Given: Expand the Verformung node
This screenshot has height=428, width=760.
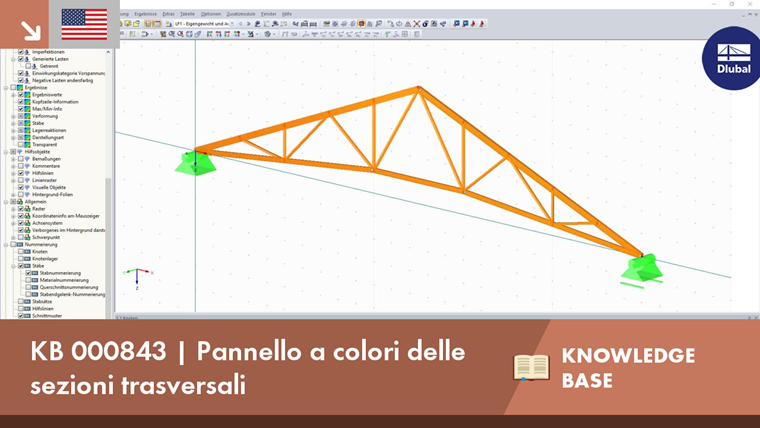Looking at the screenshot, I should coord(14,116).
